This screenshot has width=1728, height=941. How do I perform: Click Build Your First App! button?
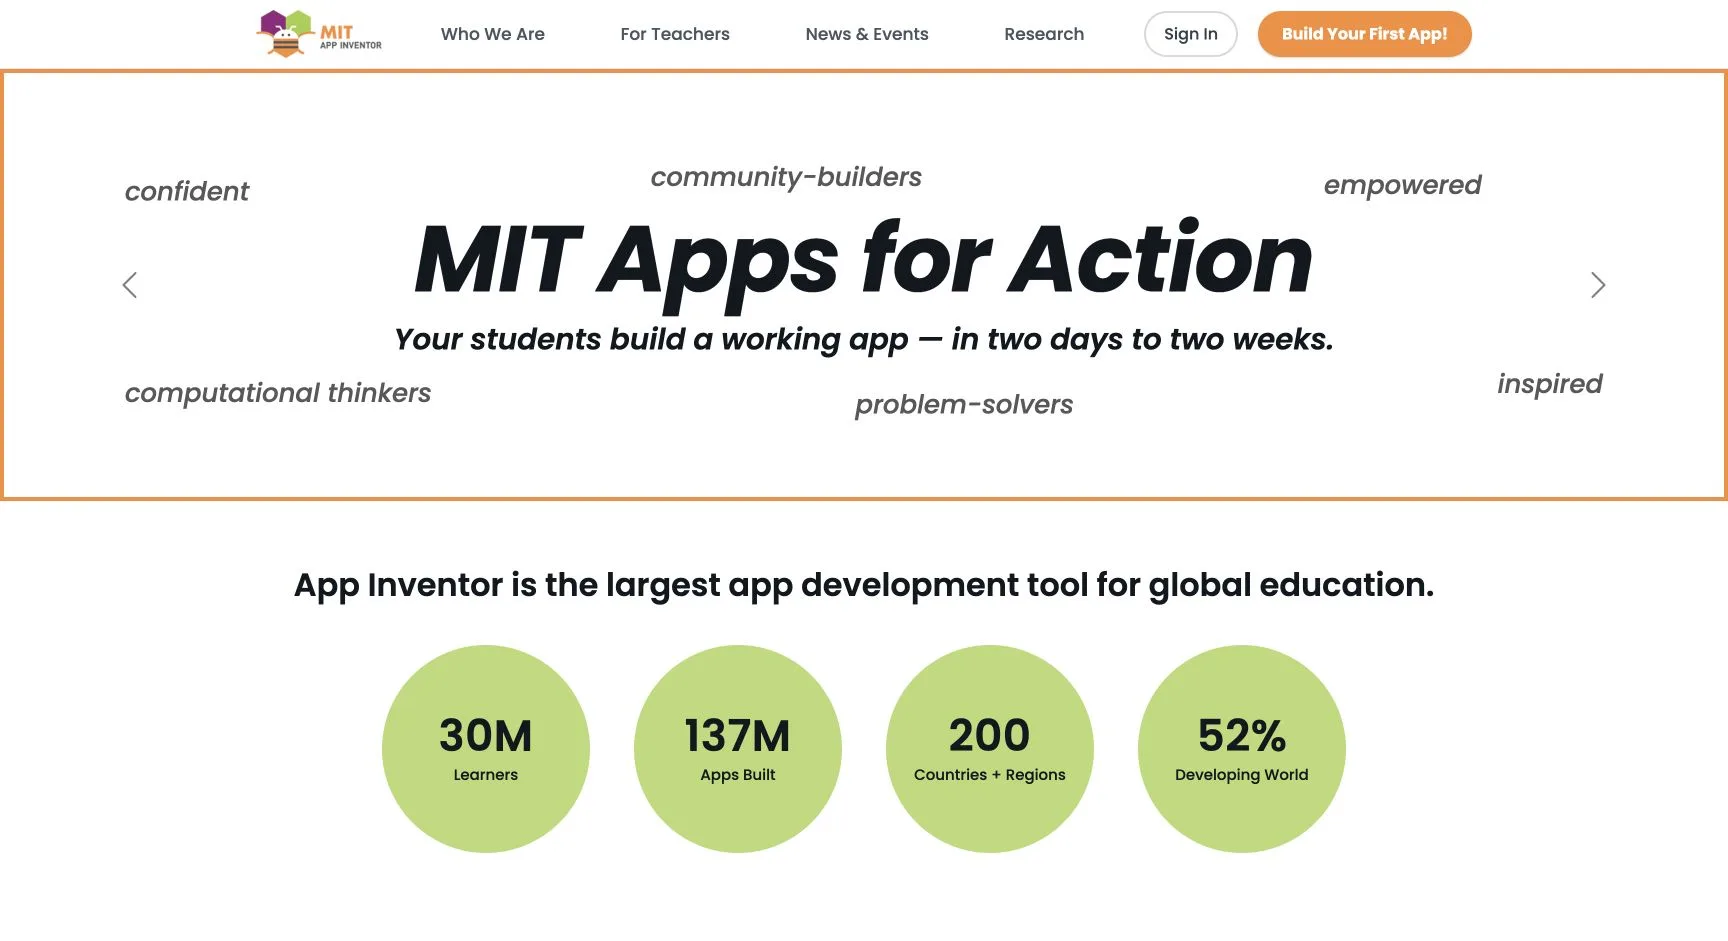click(x=1365, y=34)
